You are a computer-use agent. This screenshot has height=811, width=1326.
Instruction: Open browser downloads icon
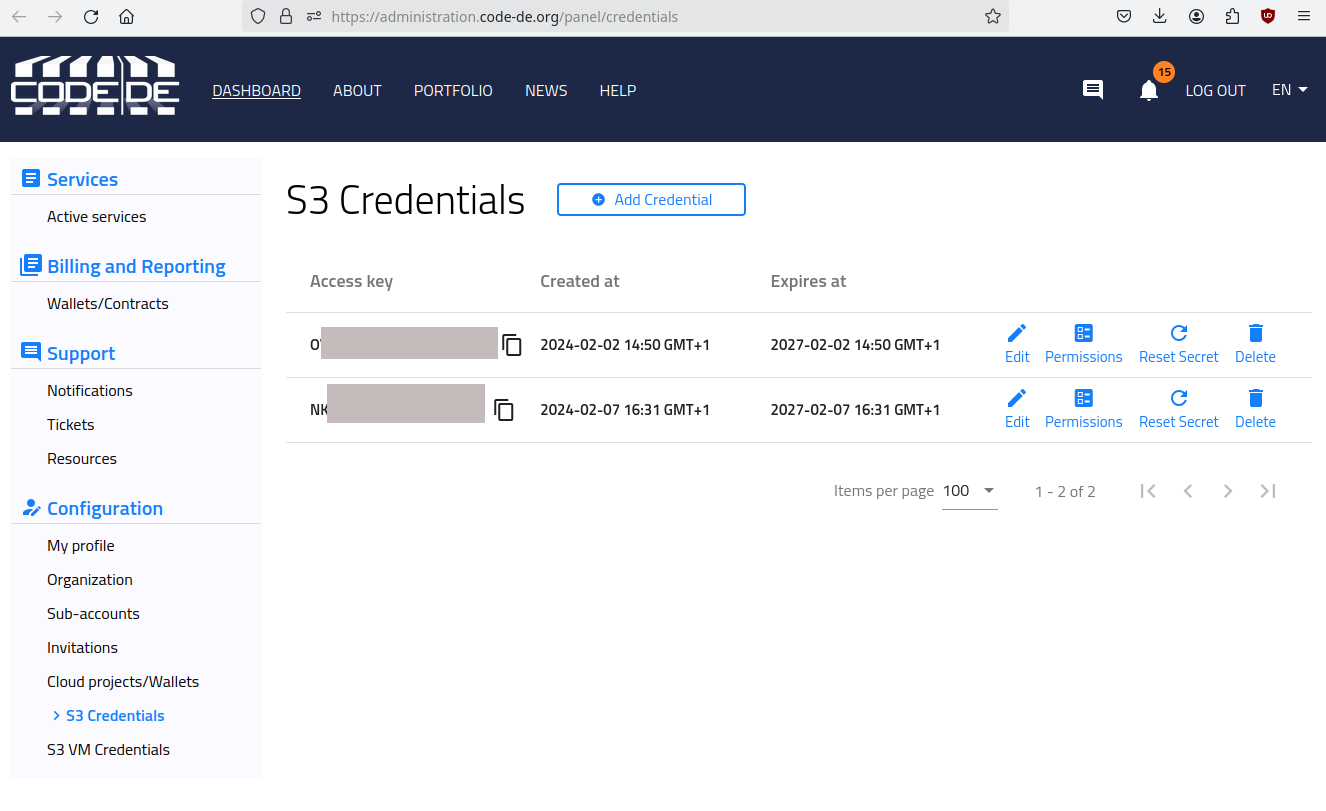(x=1160, y=16)
